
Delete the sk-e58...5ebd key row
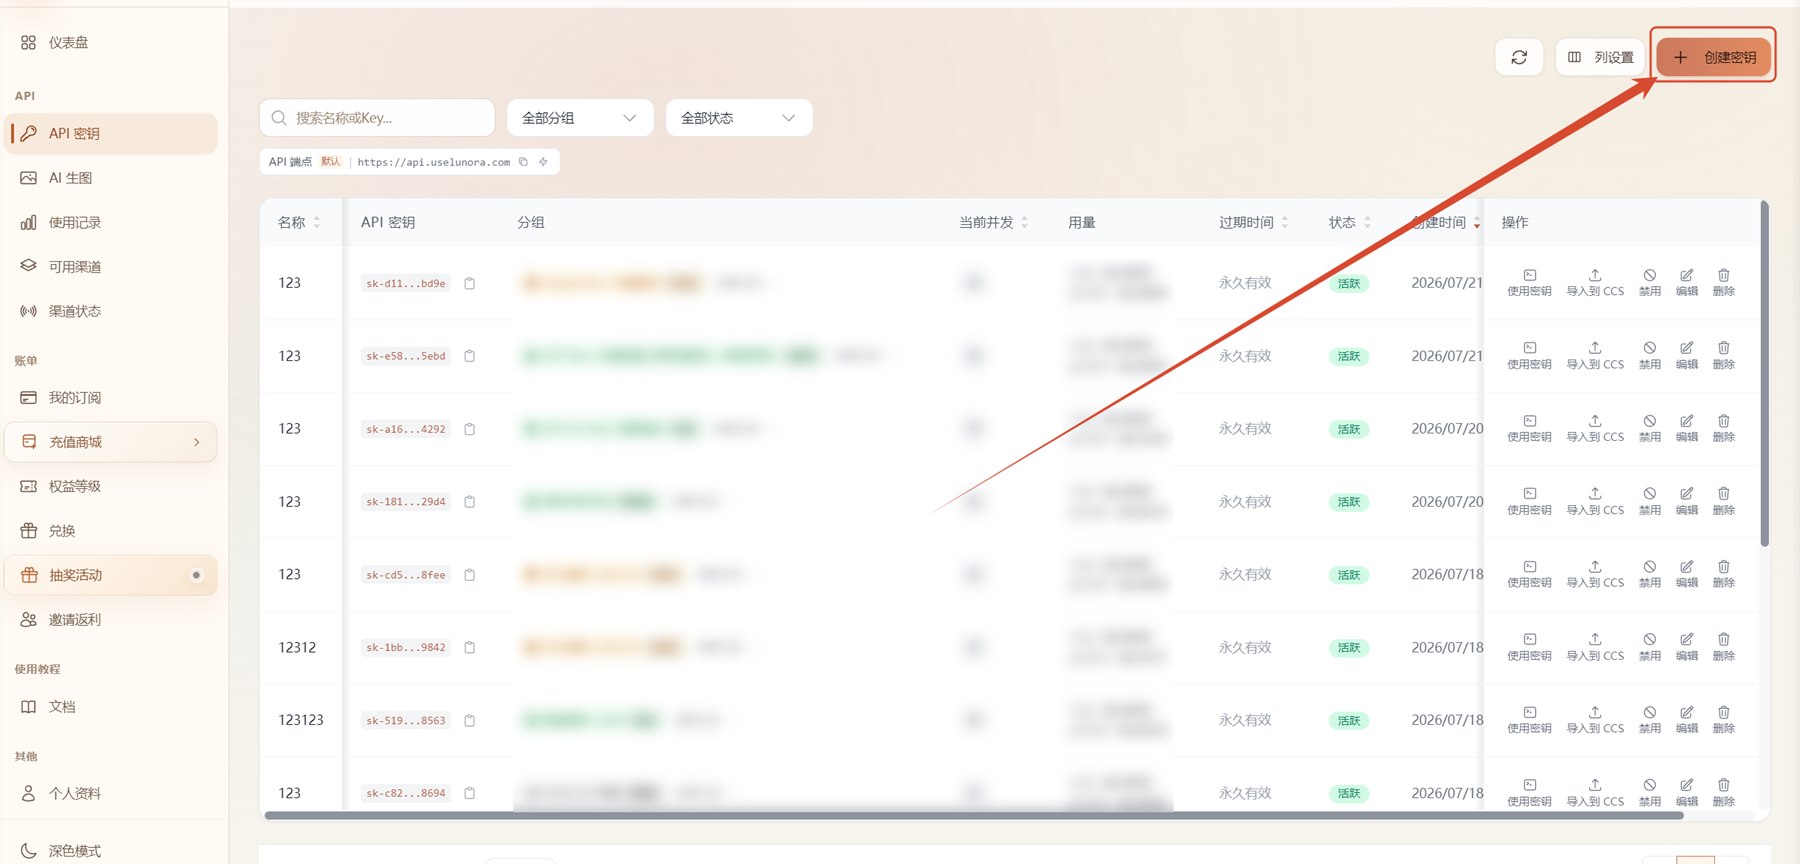coord(1724,355)
